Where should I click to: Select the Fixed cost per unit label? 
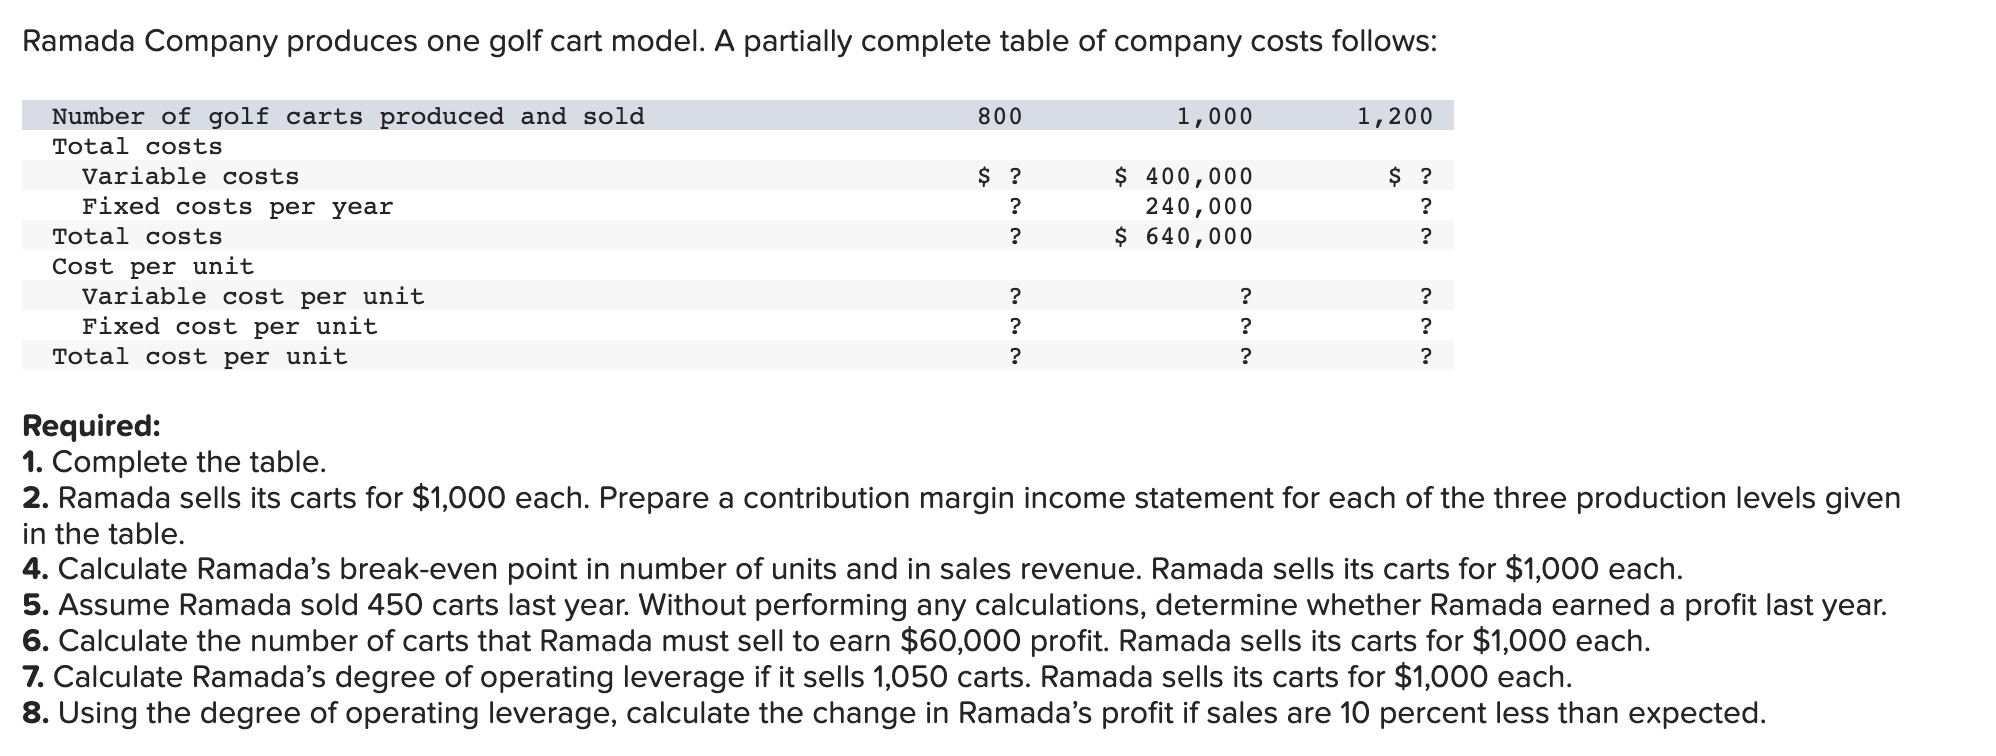[229, 327]
